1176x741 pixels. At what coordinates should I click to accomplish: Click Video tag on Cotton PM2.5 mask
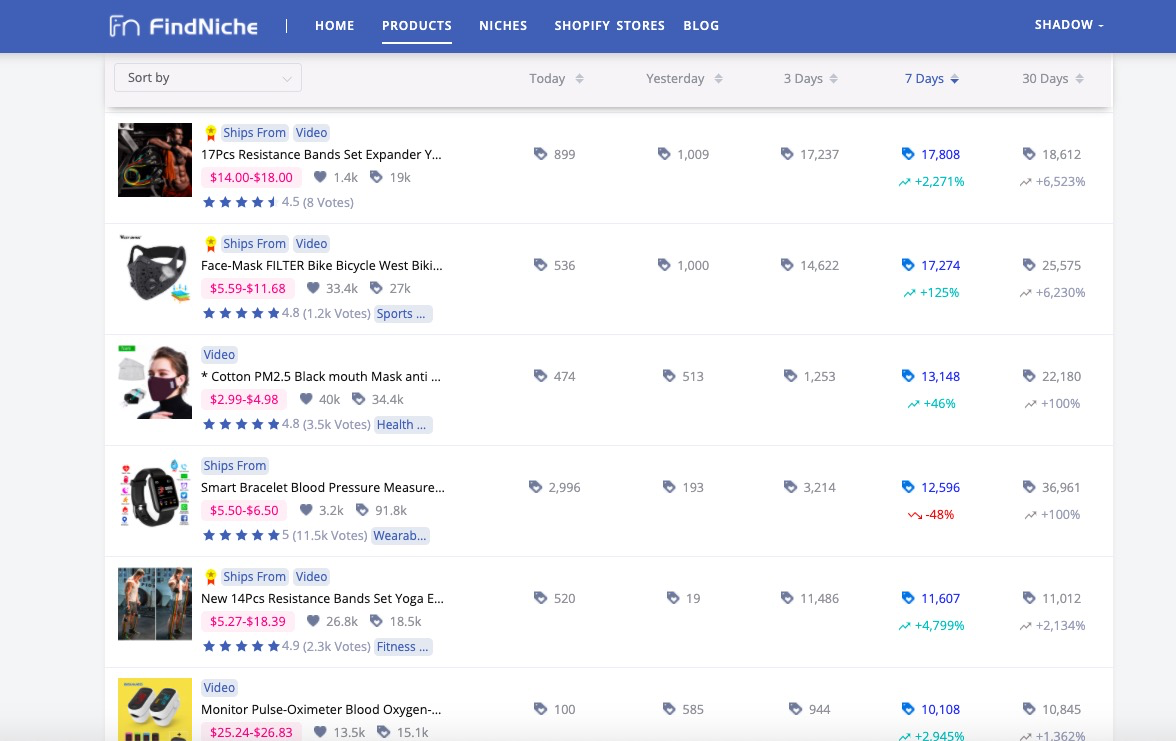click(219, 355)
